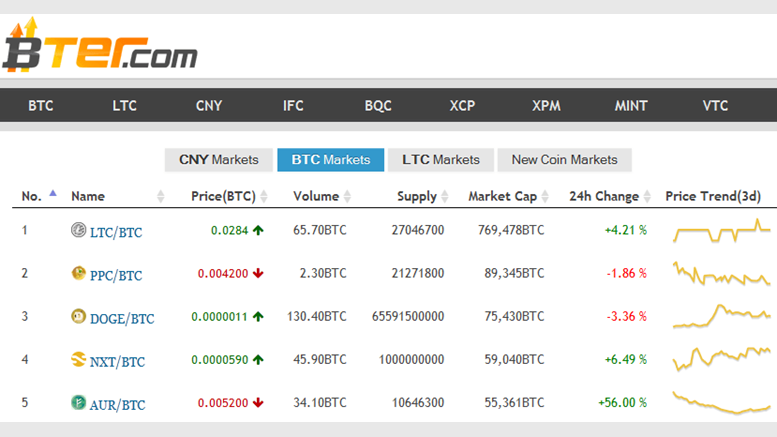This screenshot has width=777, height=437.
Task: Click the supply value 27046700
Action: [x=418, y=230]
